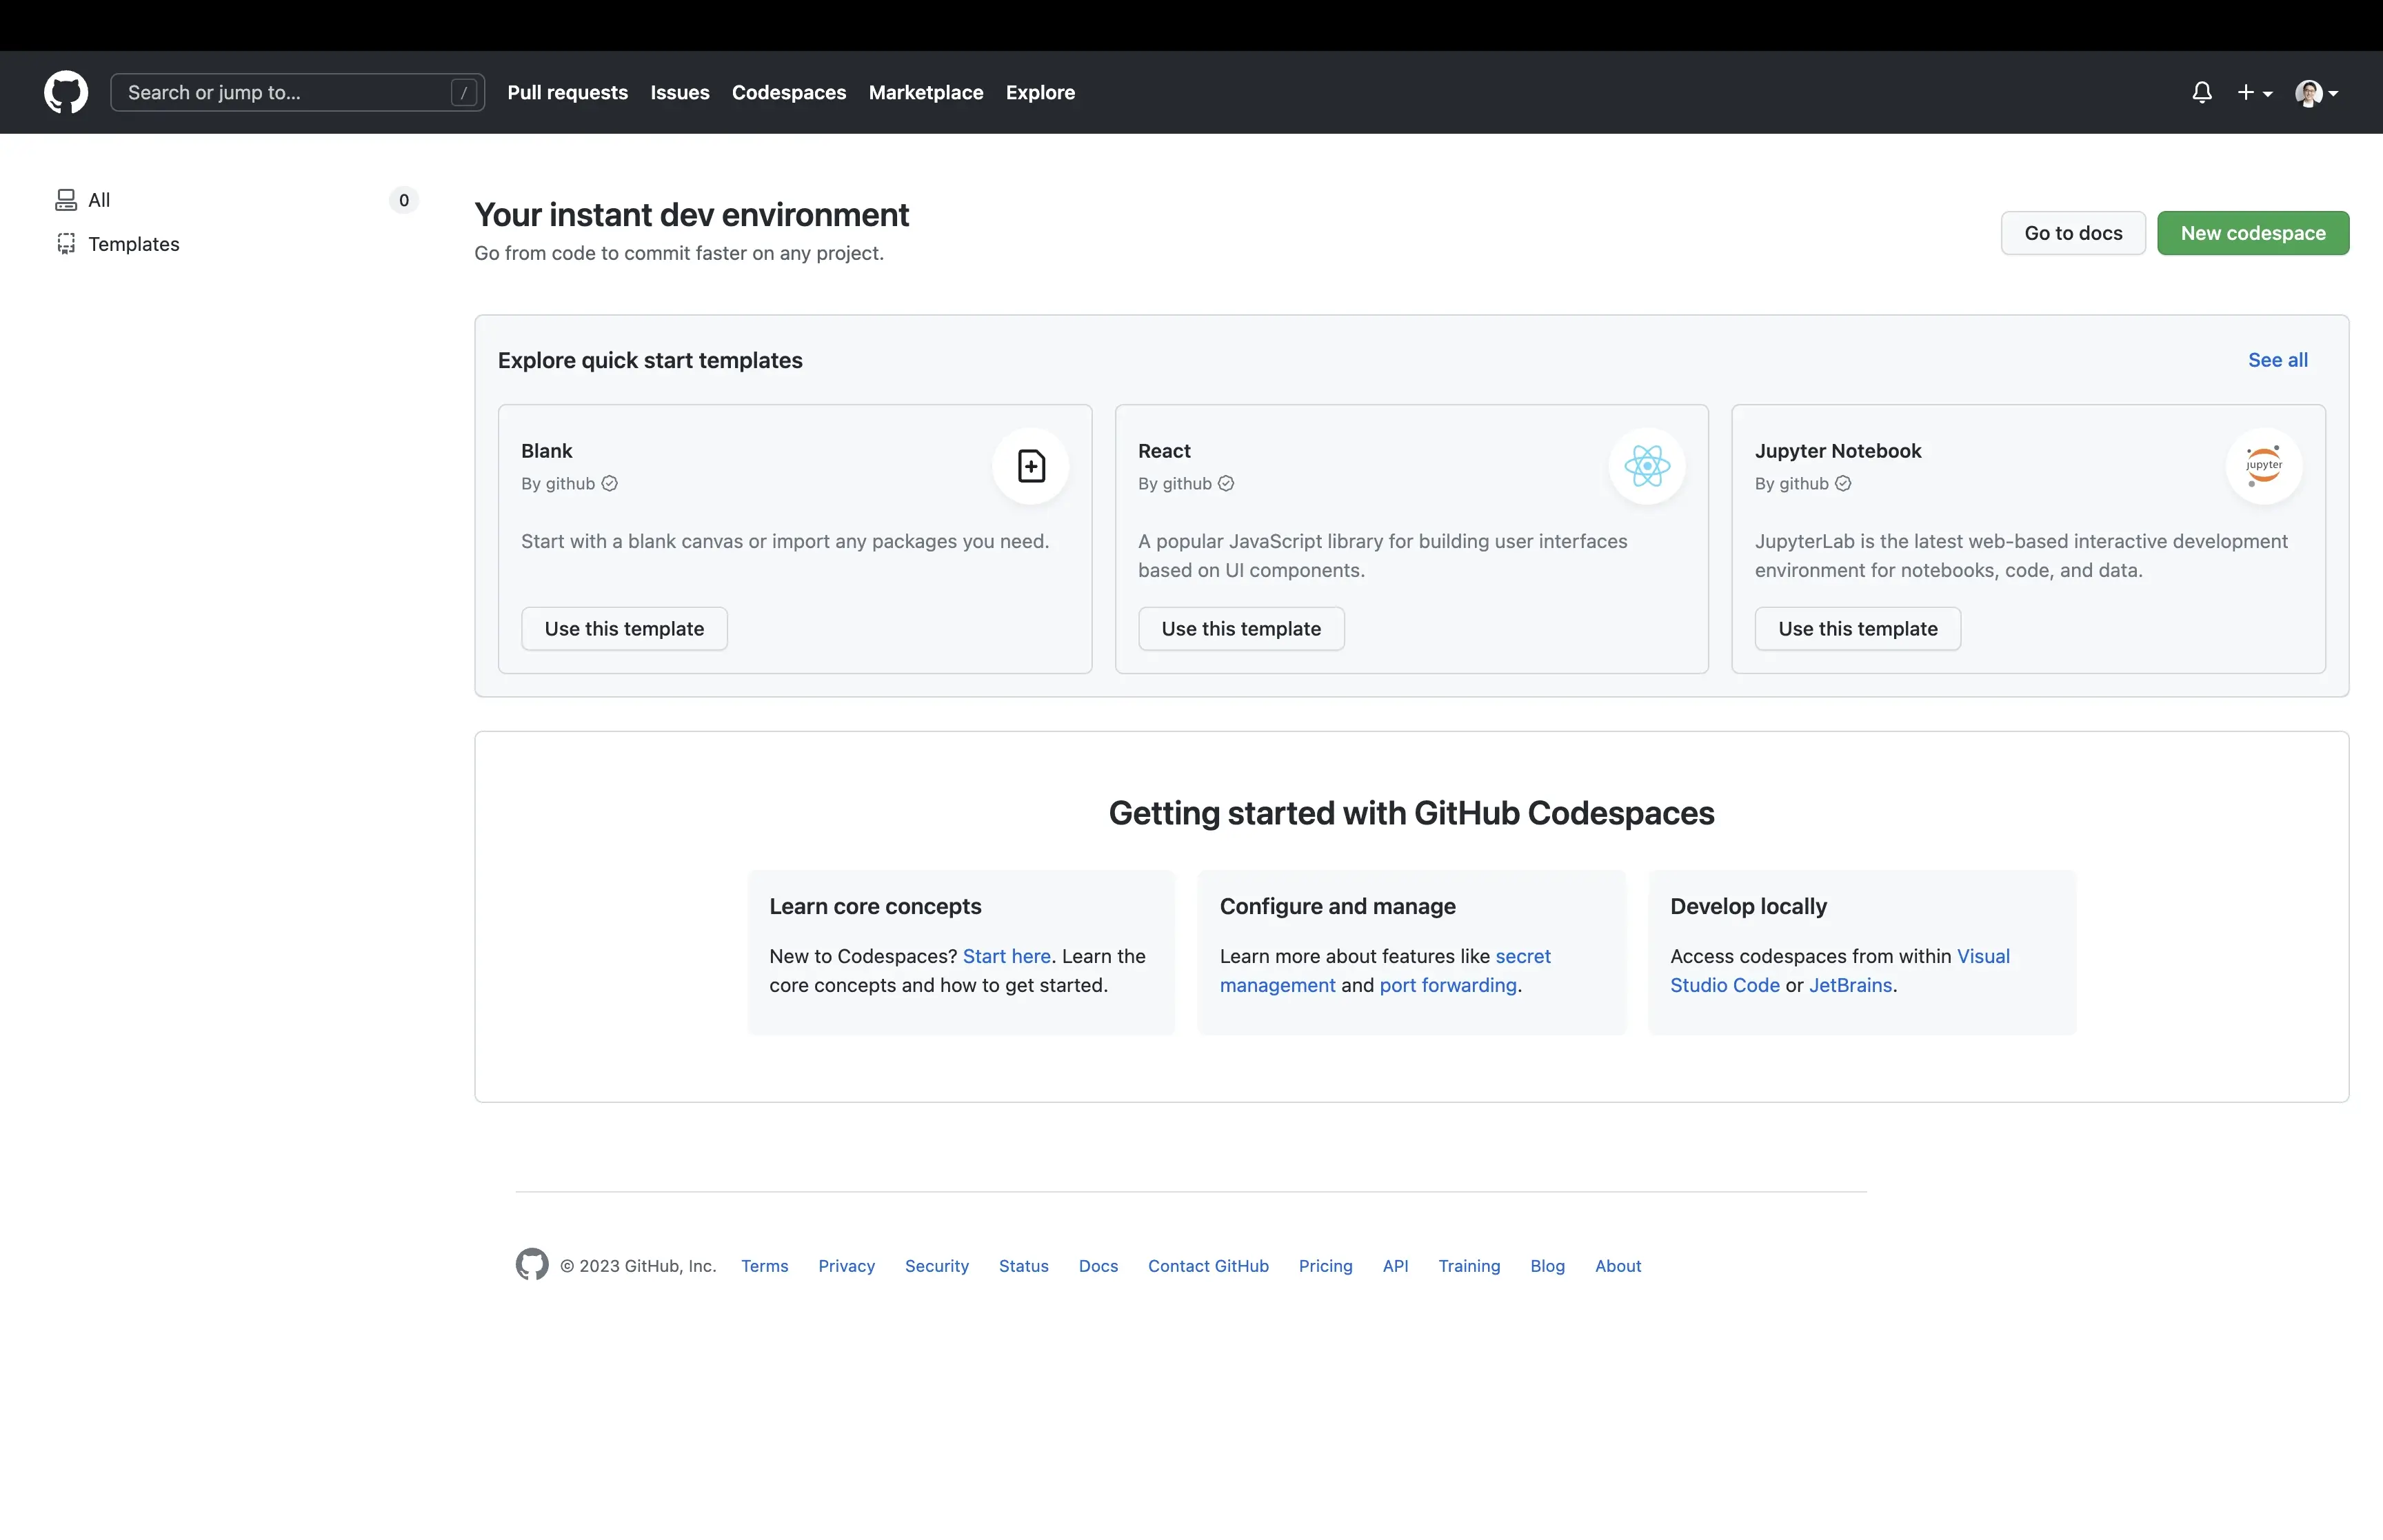The image size is (2383, 1540).
Task: Click the GitHub mark in footer
Action: (x=532, y=1264)
